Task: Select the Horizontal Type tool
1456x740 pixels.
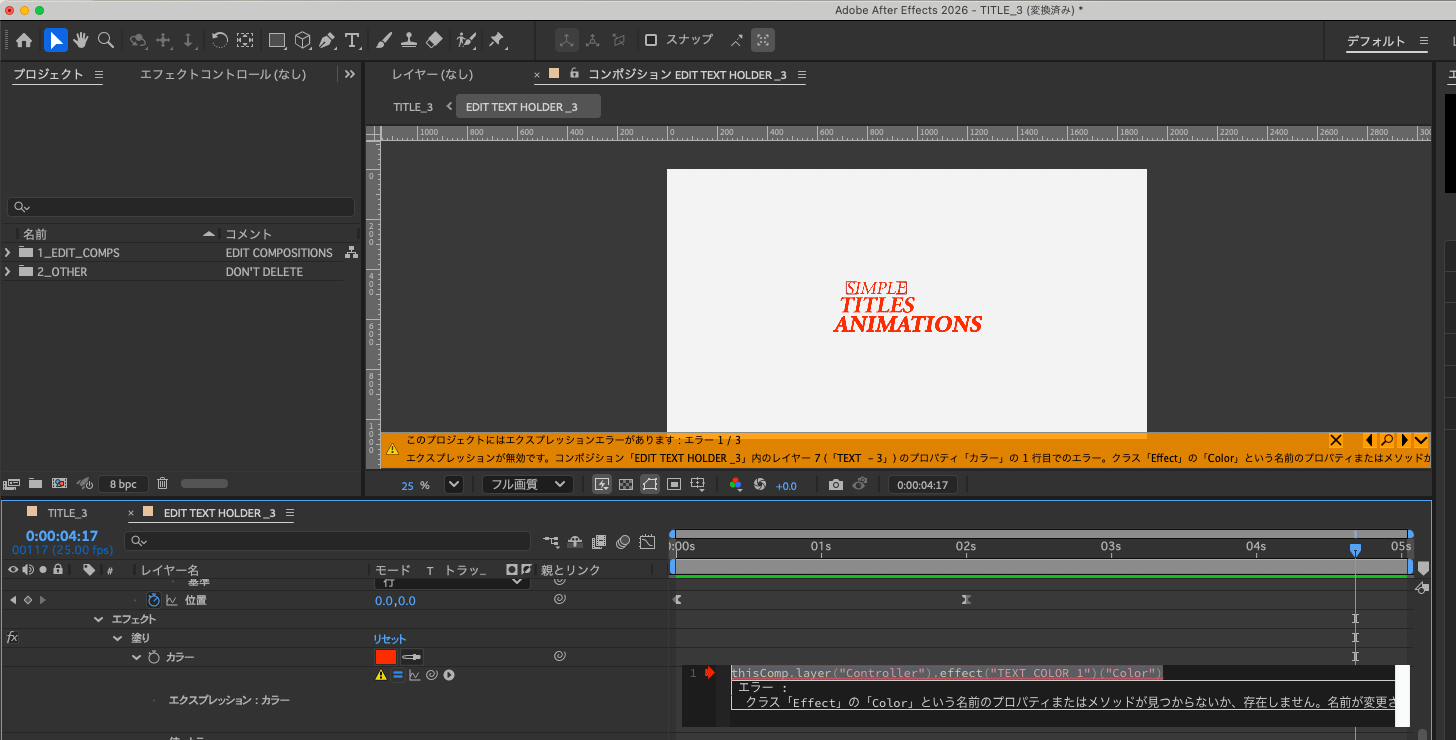Action: (x=352, y=41)
